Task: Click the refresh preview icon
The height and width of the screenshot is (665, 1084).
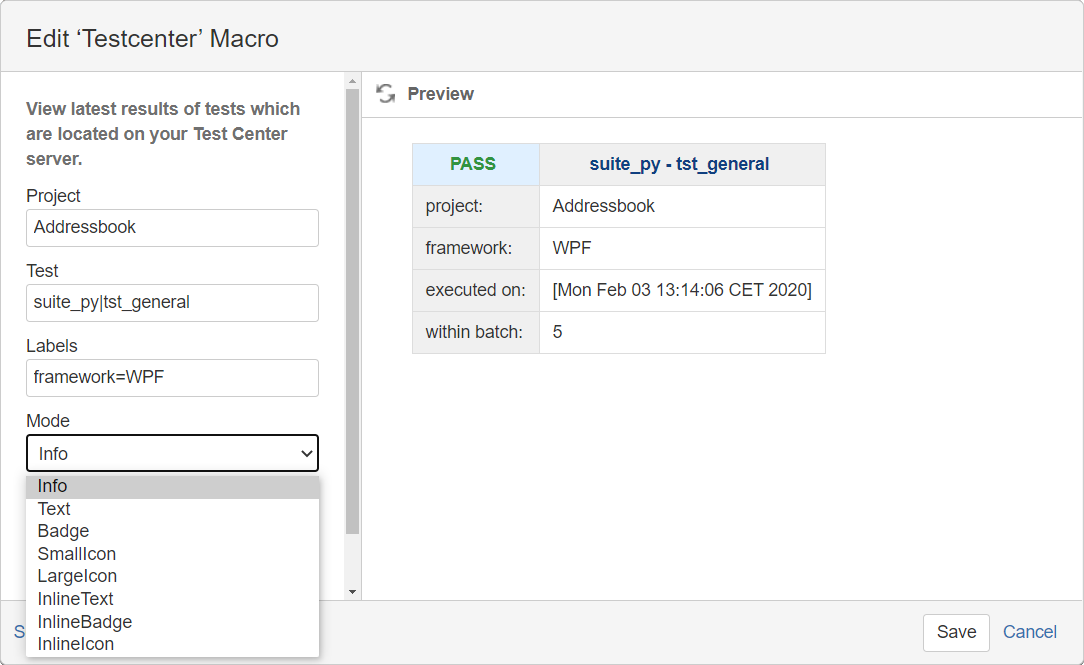Action: pos(386,93)
